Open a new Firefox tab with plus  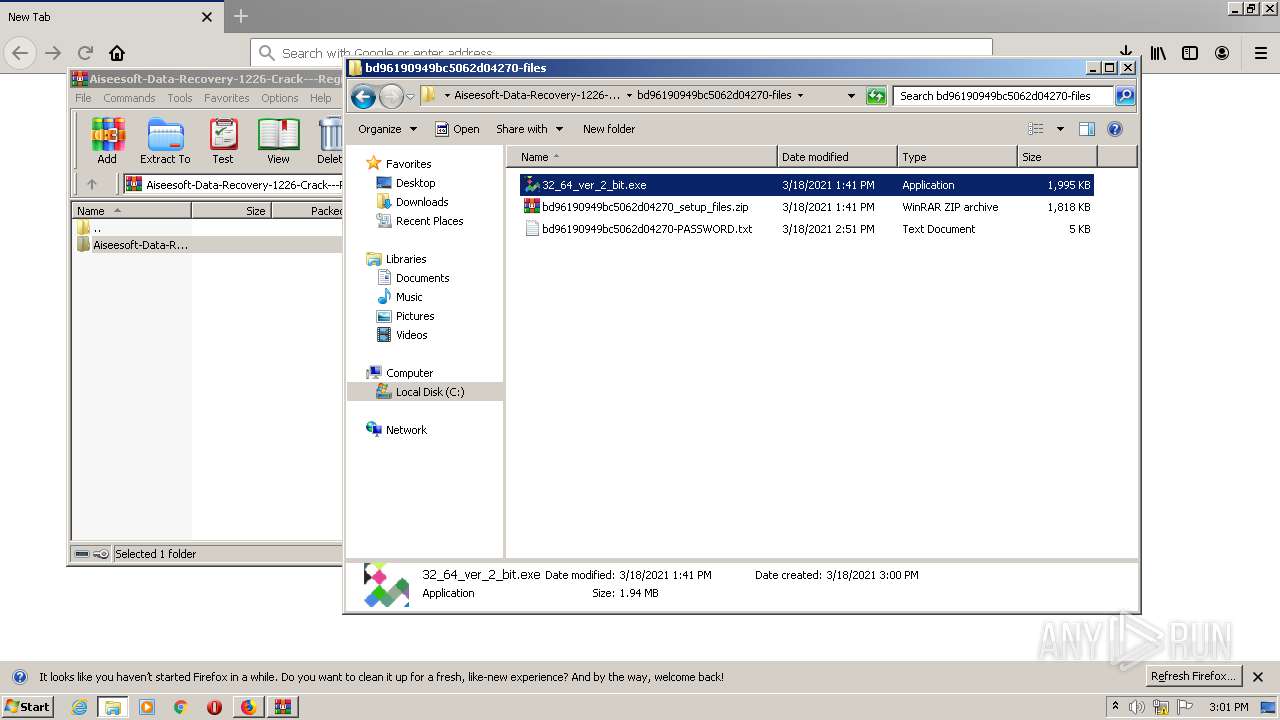[x=241, y=16]
